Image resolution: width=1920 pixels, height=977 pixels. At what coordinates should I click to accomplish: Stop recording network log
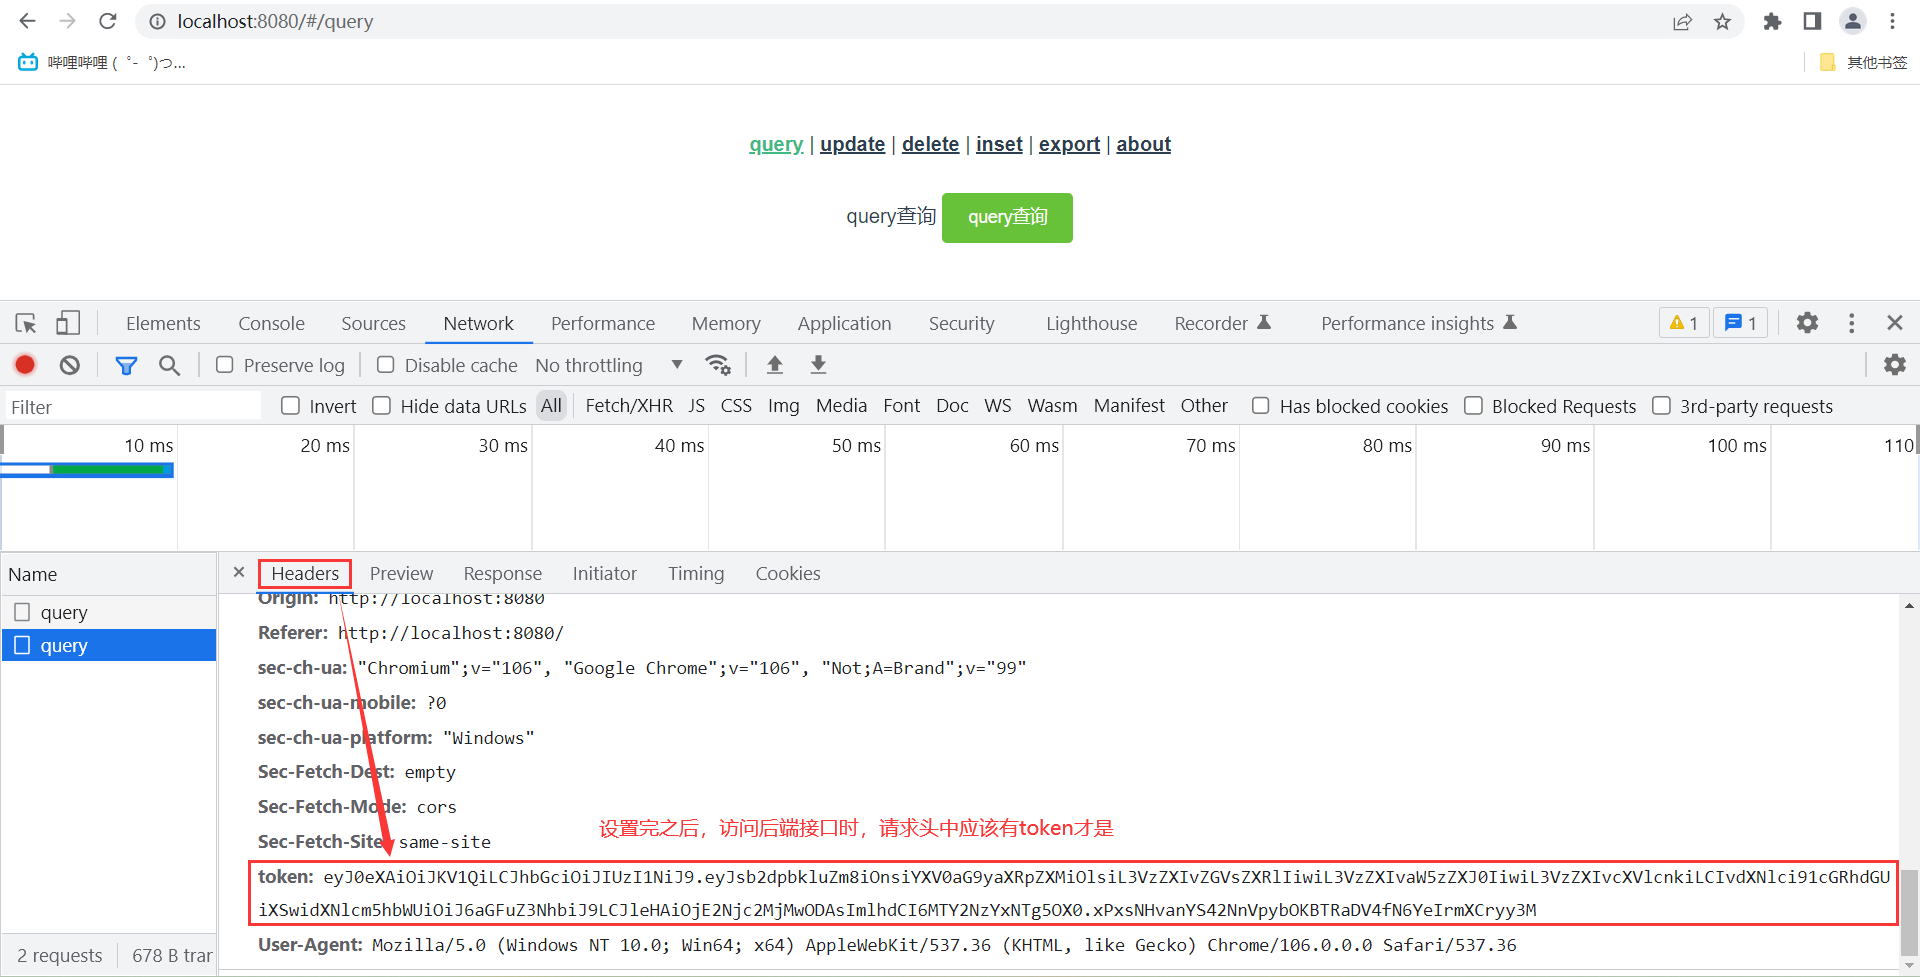[x=25, y=365]
